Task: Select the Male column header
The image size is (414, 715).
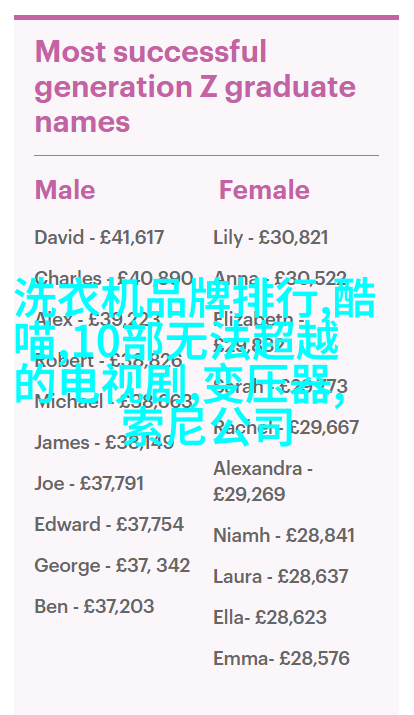Action: (65, 190)
